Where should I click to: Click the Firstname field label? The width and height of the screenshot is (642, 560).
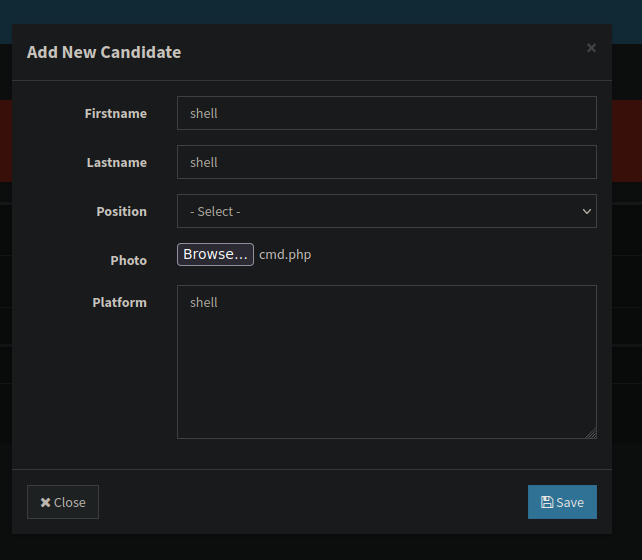tap(115, 113)
